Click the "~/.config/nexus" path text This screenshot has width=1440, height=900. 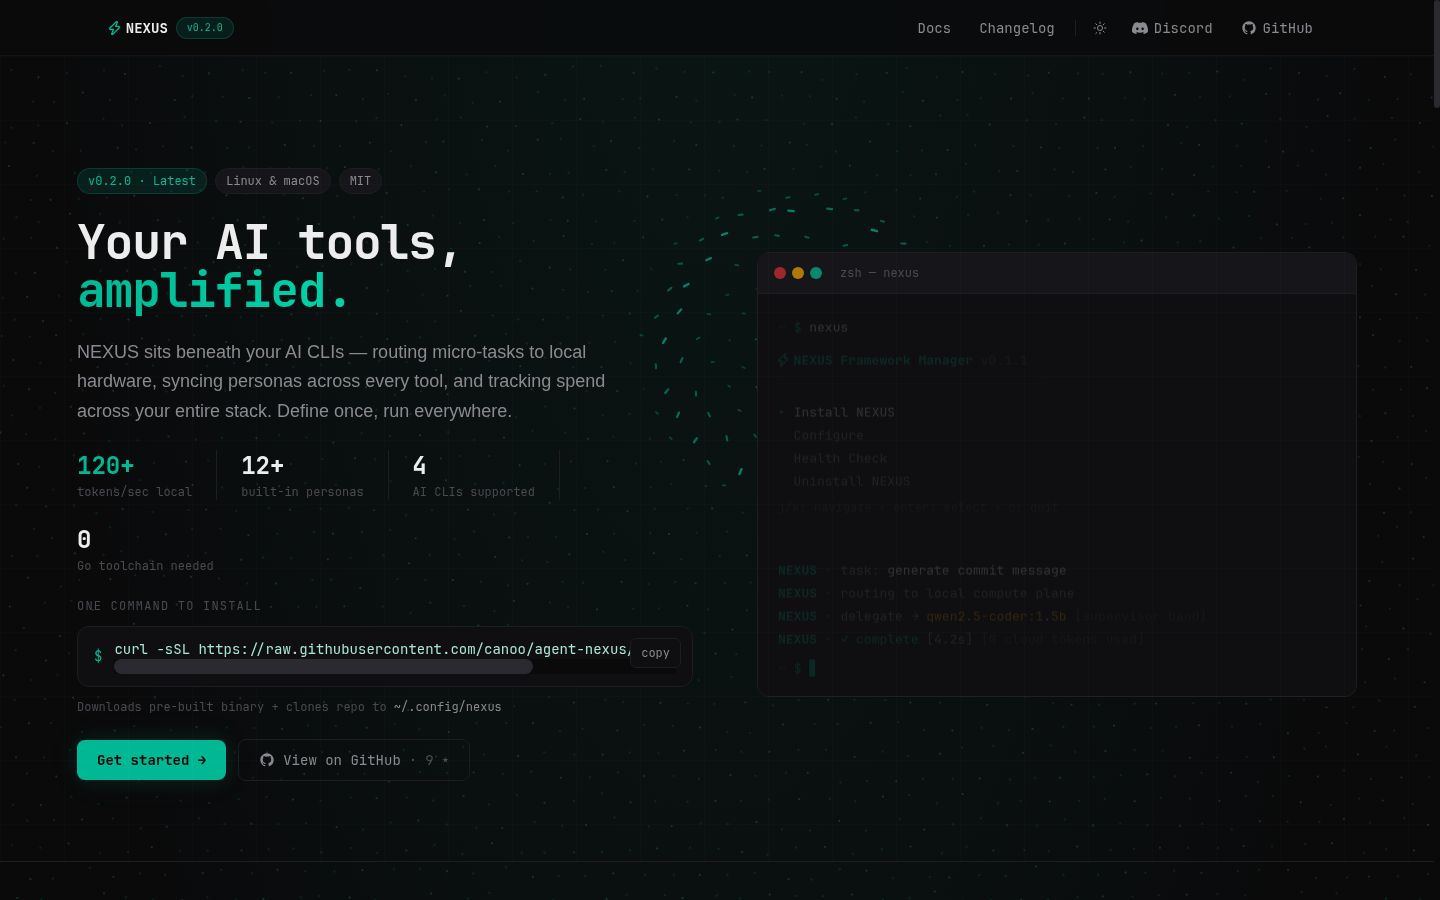447,707
